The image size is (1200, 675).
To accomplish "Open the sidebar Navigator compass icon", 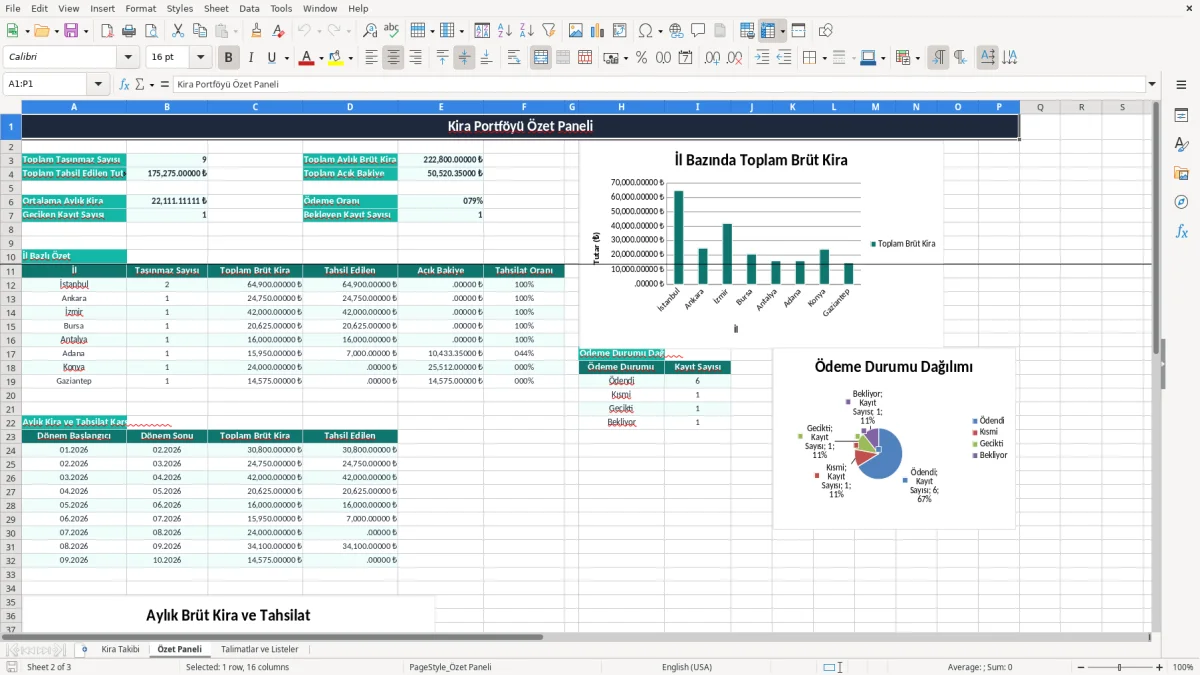I will point(1181,202).
